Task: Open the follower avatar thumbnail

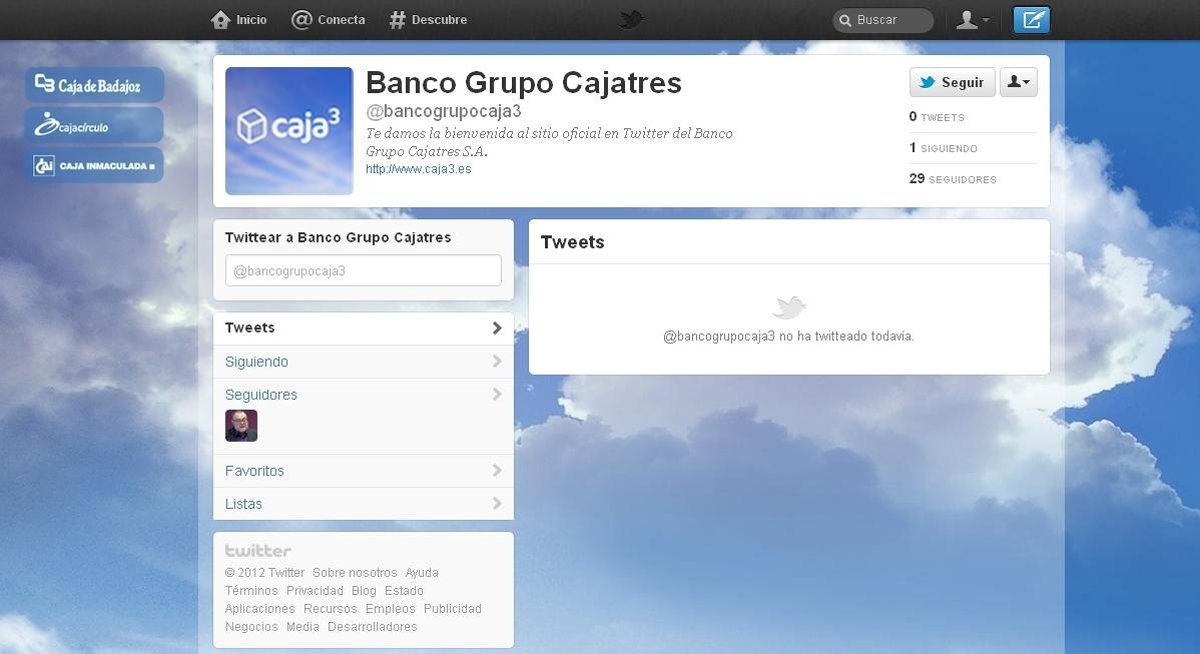Action: pyautogui.click(x=241, y=426)
